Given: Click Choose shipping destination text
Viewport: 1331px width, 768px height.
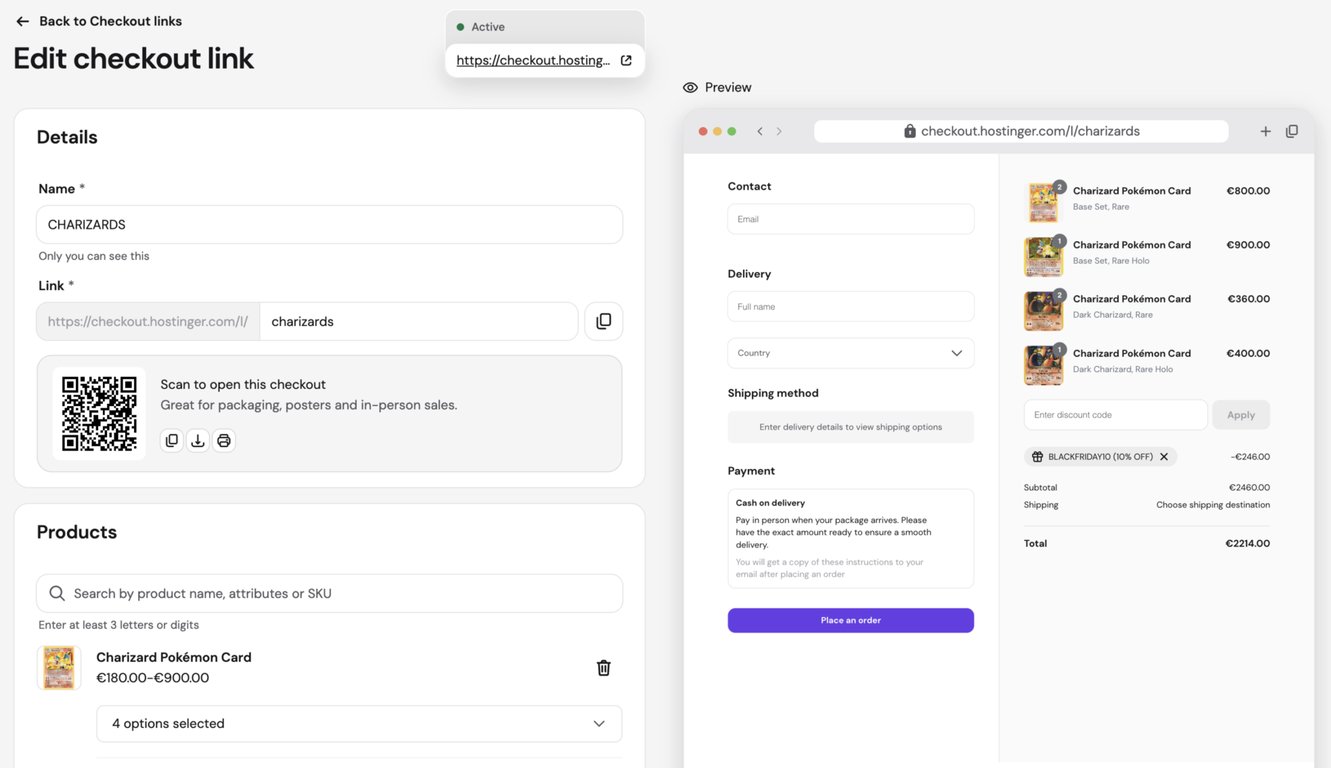Looking at the screenshot, I should (x=1213, y=505).
